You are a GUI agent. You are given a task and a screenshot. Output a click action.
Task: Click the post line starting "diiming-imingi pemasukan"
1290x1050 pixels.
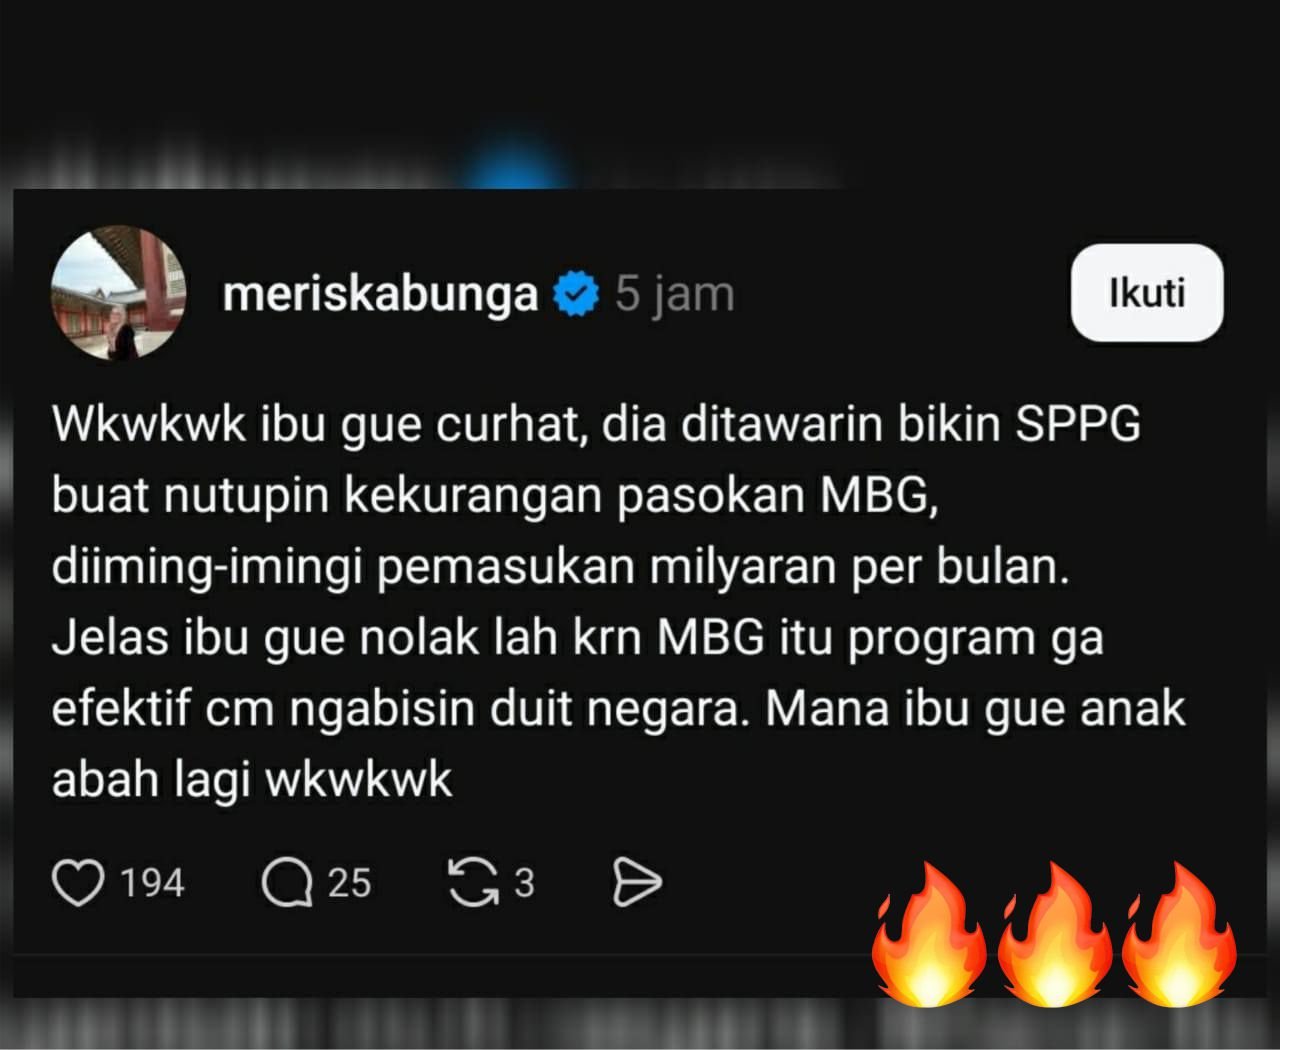[x=561, y=568]
